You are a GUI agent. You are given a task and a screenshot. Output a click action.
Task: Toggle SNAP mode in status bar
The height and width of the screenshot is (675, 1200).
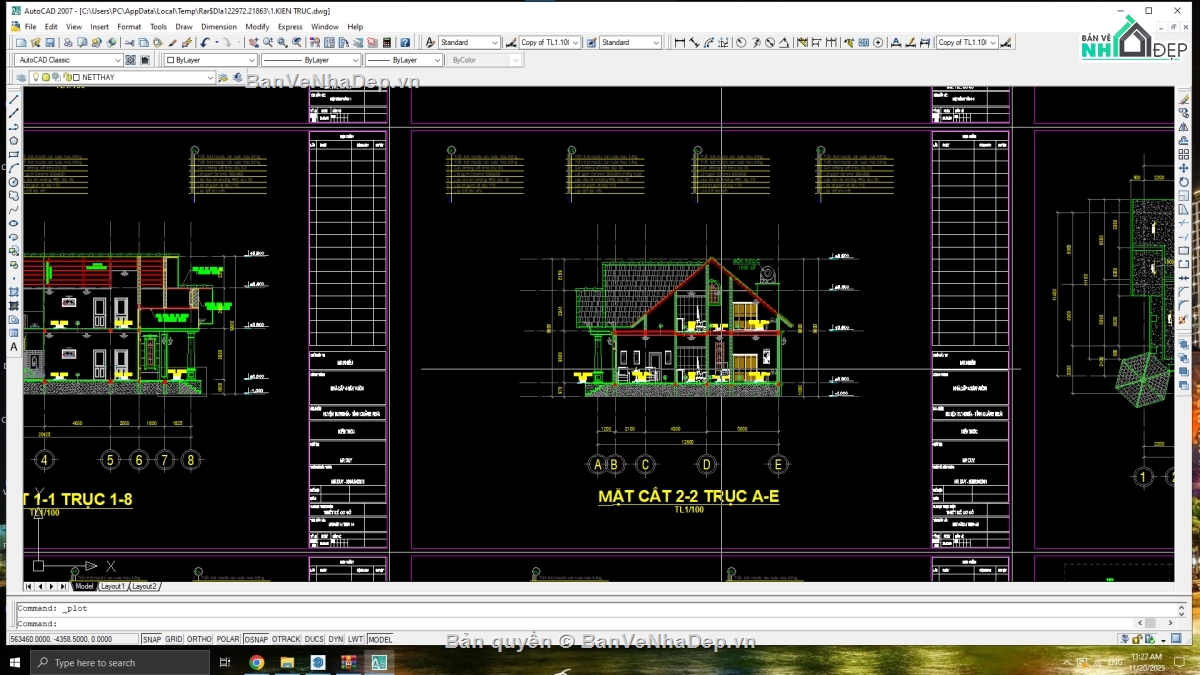click(151, 639)
